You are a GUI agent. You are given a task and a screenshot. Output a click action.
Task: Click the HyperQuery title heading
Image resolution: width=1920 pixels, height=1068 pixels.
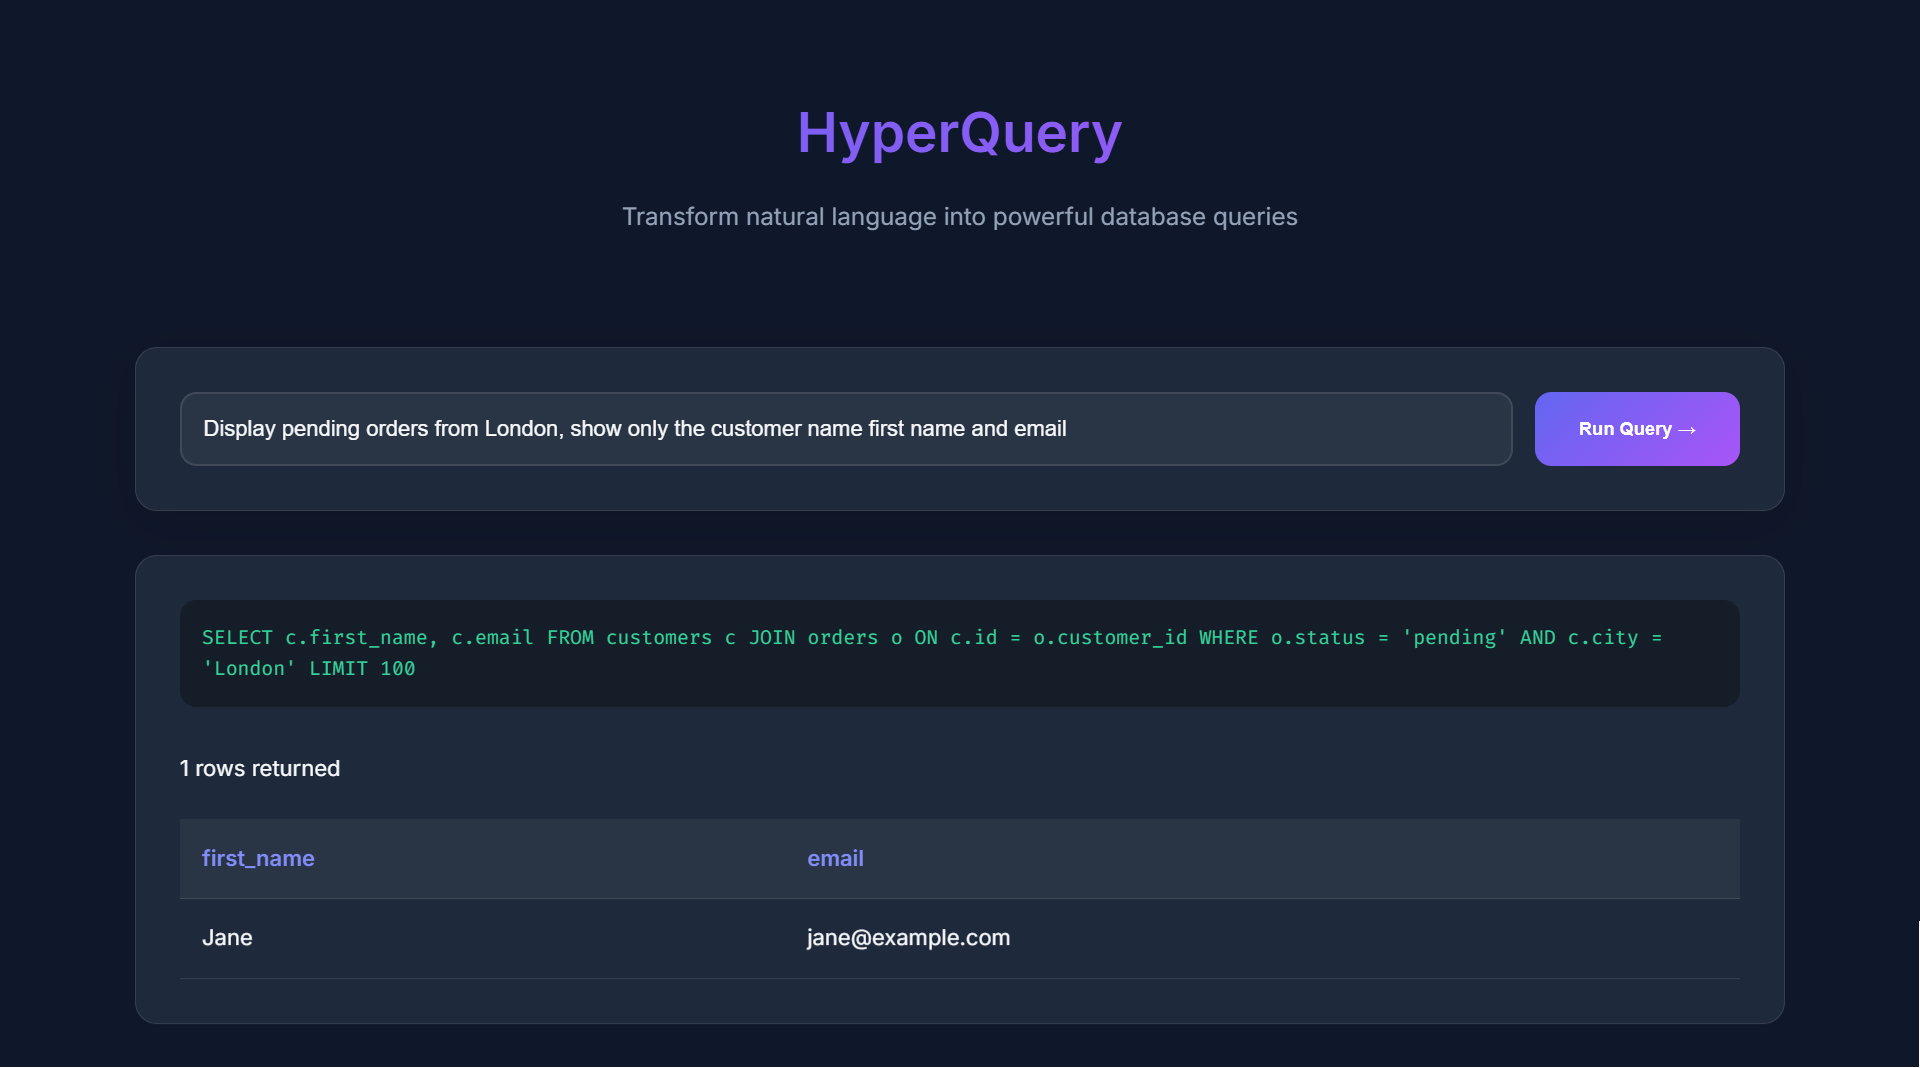click(959, 133)
